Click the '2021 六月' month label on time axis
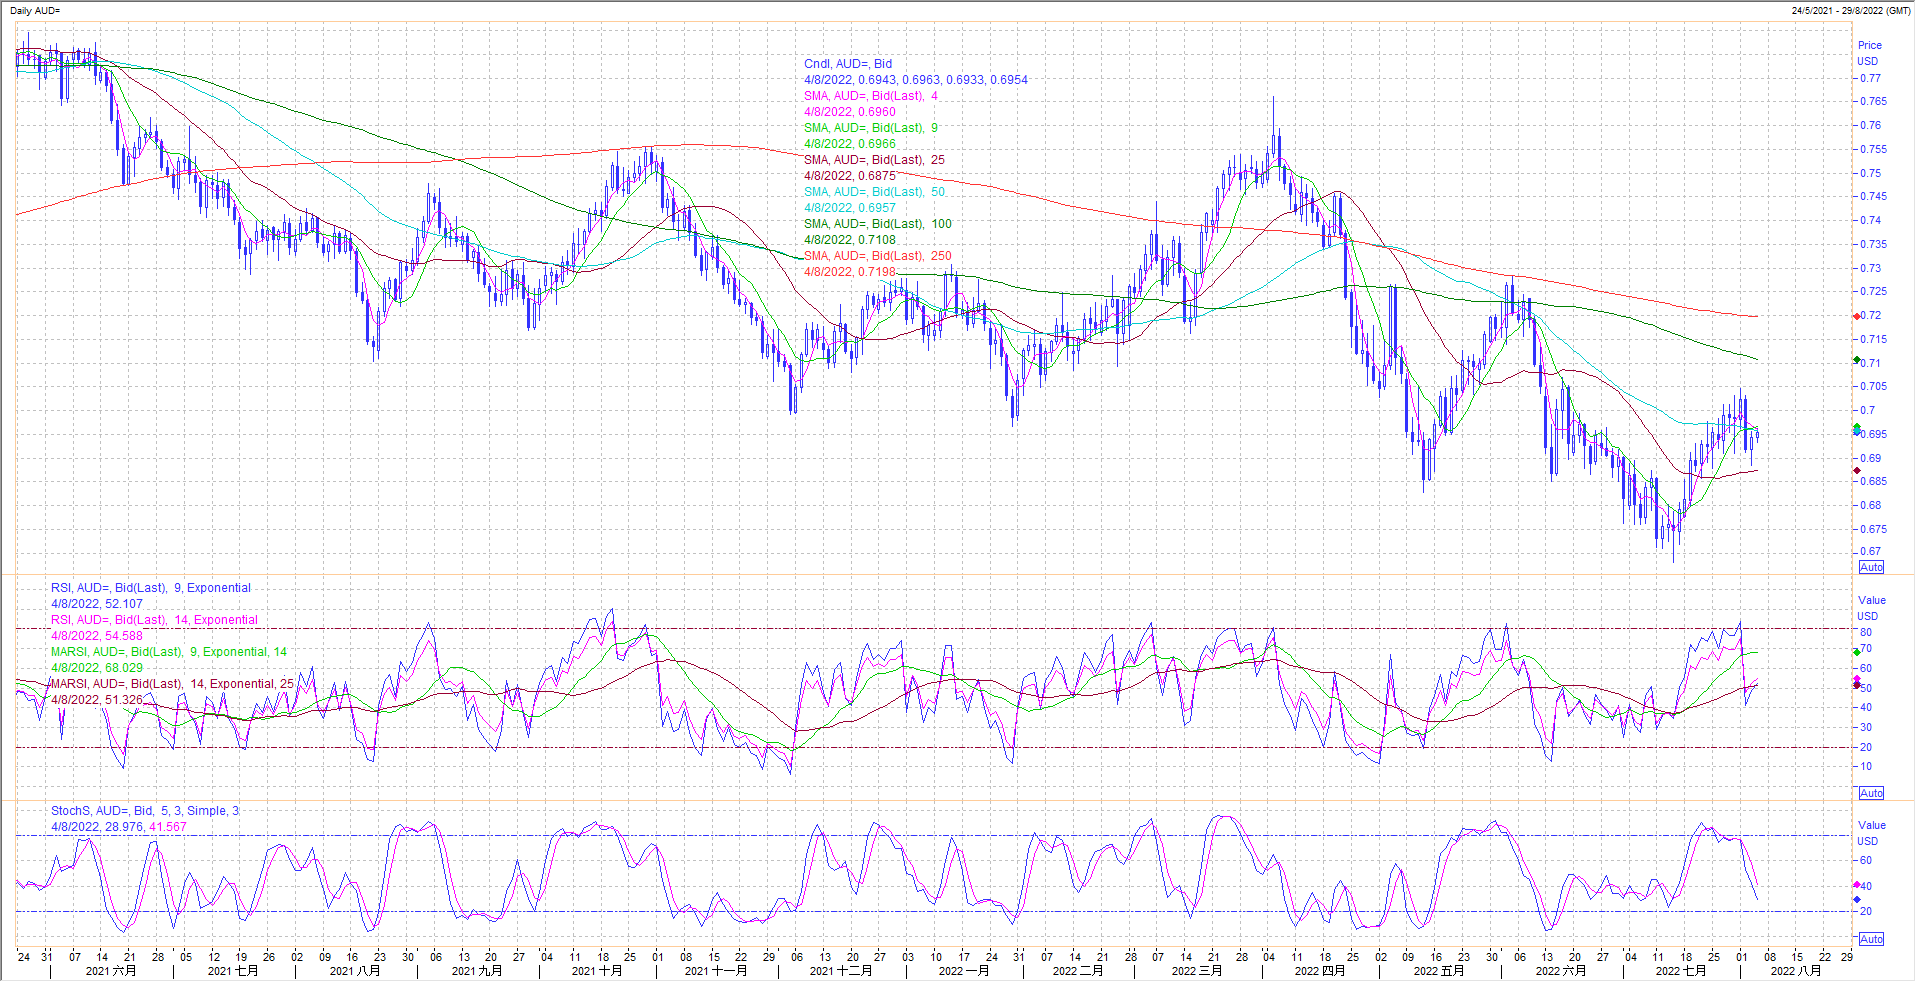This screenshot has height=982, width=1916. pyautogui.click(x=111, y=971)
